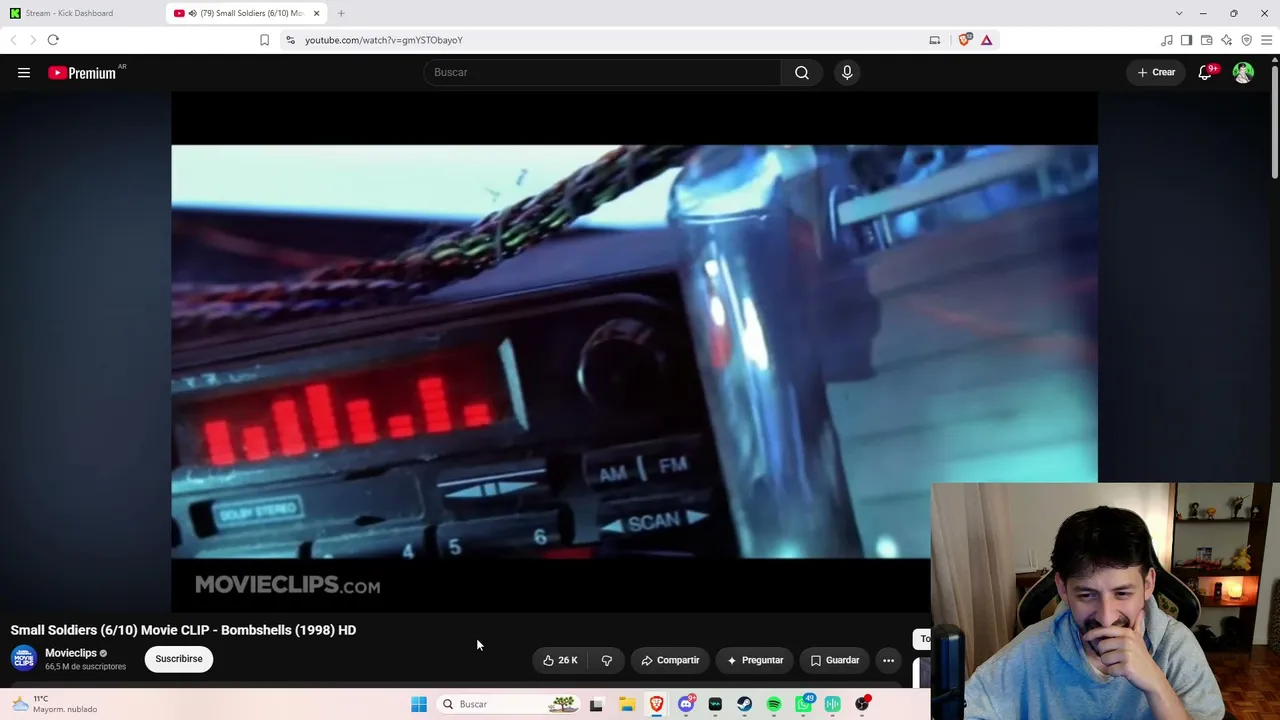Open the Movieclips channel name link
Image resolution: width=1280 pixels, height=720 pixels.
pyautogui.click(x=71, y=653)
